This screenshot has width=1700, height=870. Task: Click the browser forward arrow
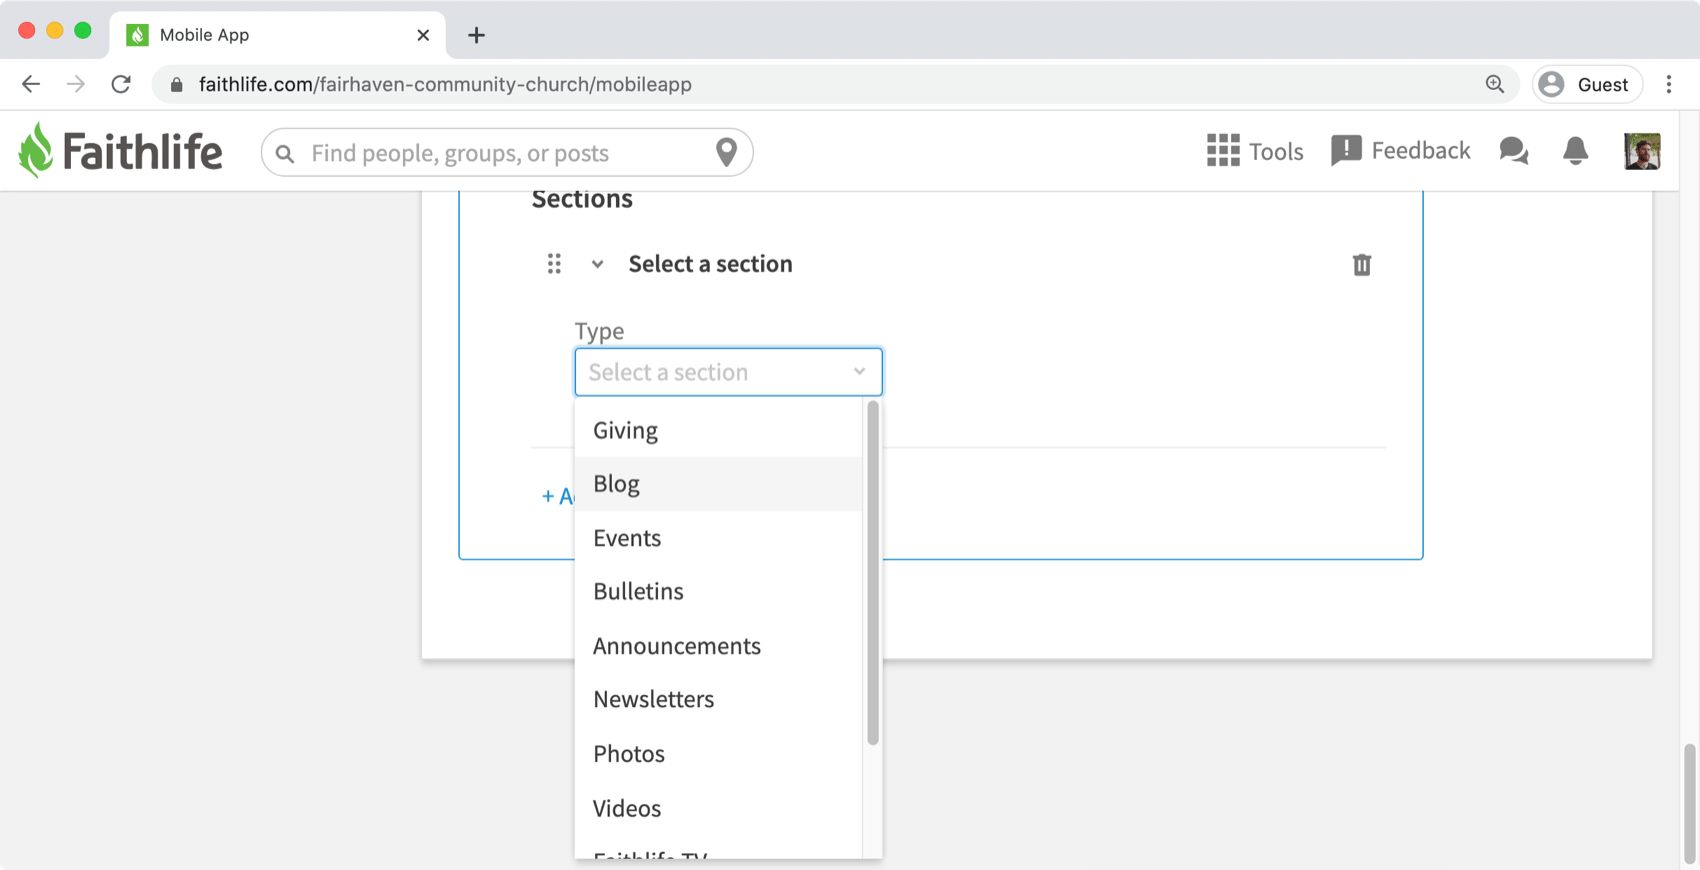pyautogui.click(x=76, y=84)
